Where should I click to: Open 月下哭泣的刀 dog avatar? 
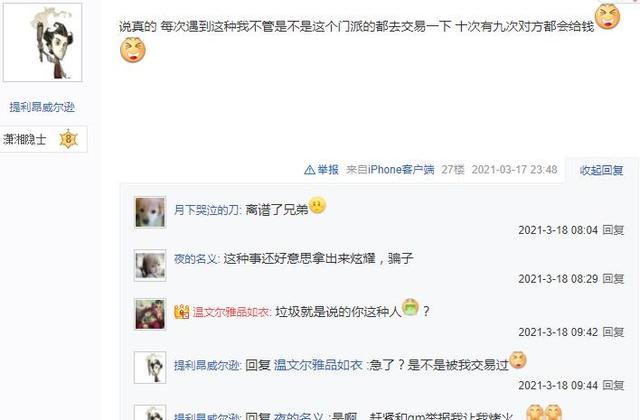pyautogui.click(x=150, y=212)
